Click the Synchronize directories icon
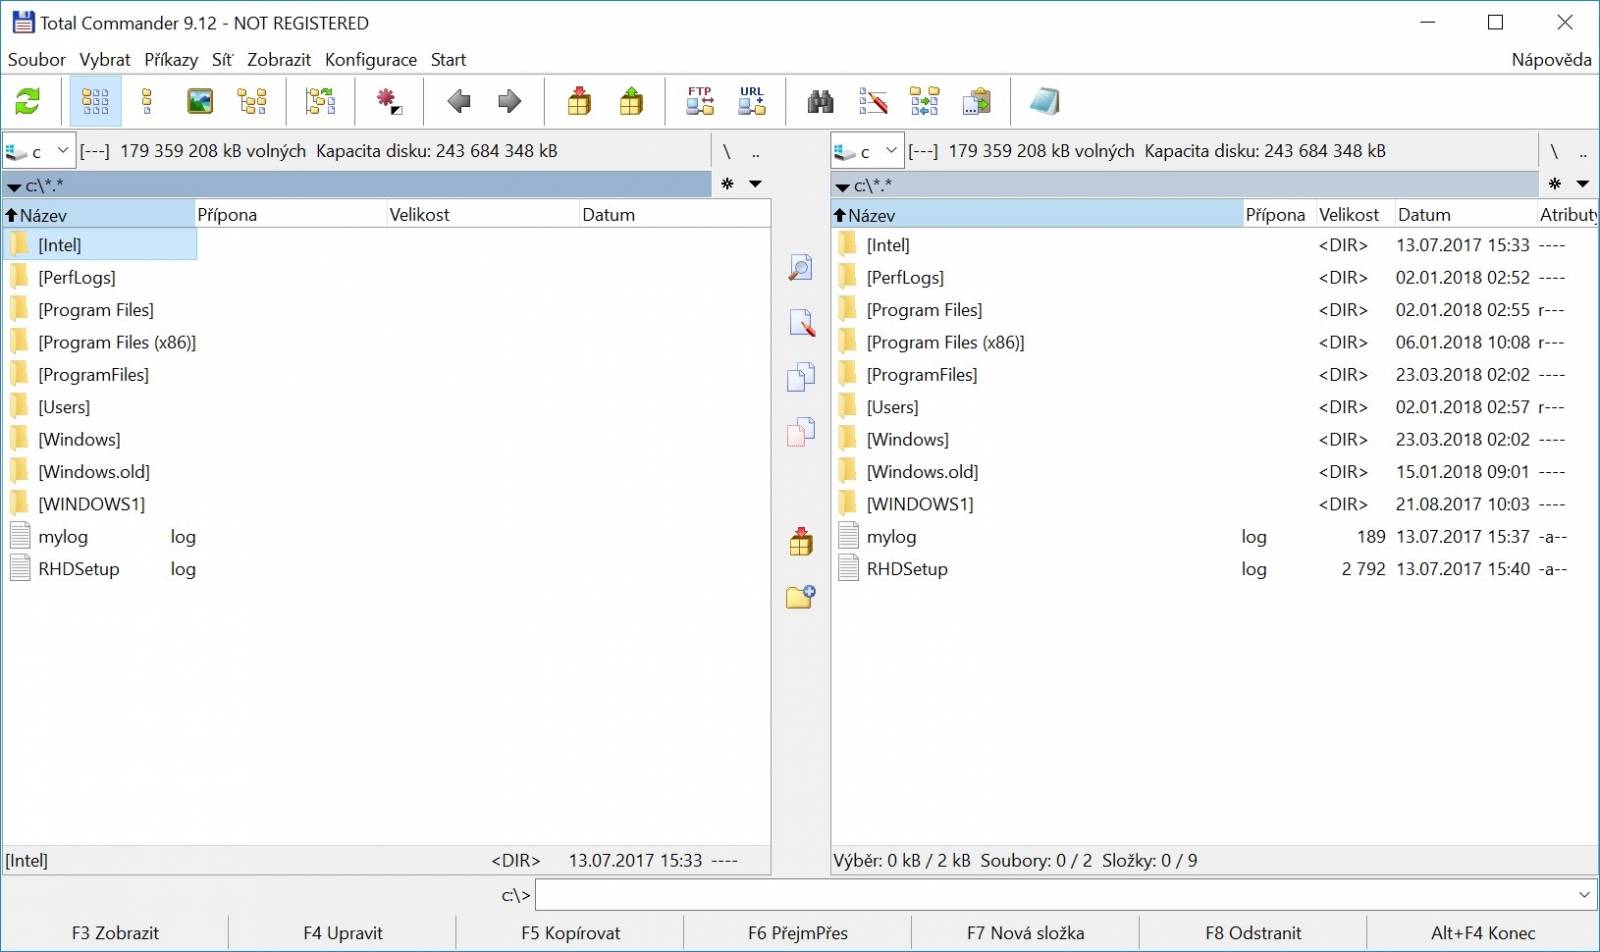The image size is (1600, 952). click(x=925, y=101)
